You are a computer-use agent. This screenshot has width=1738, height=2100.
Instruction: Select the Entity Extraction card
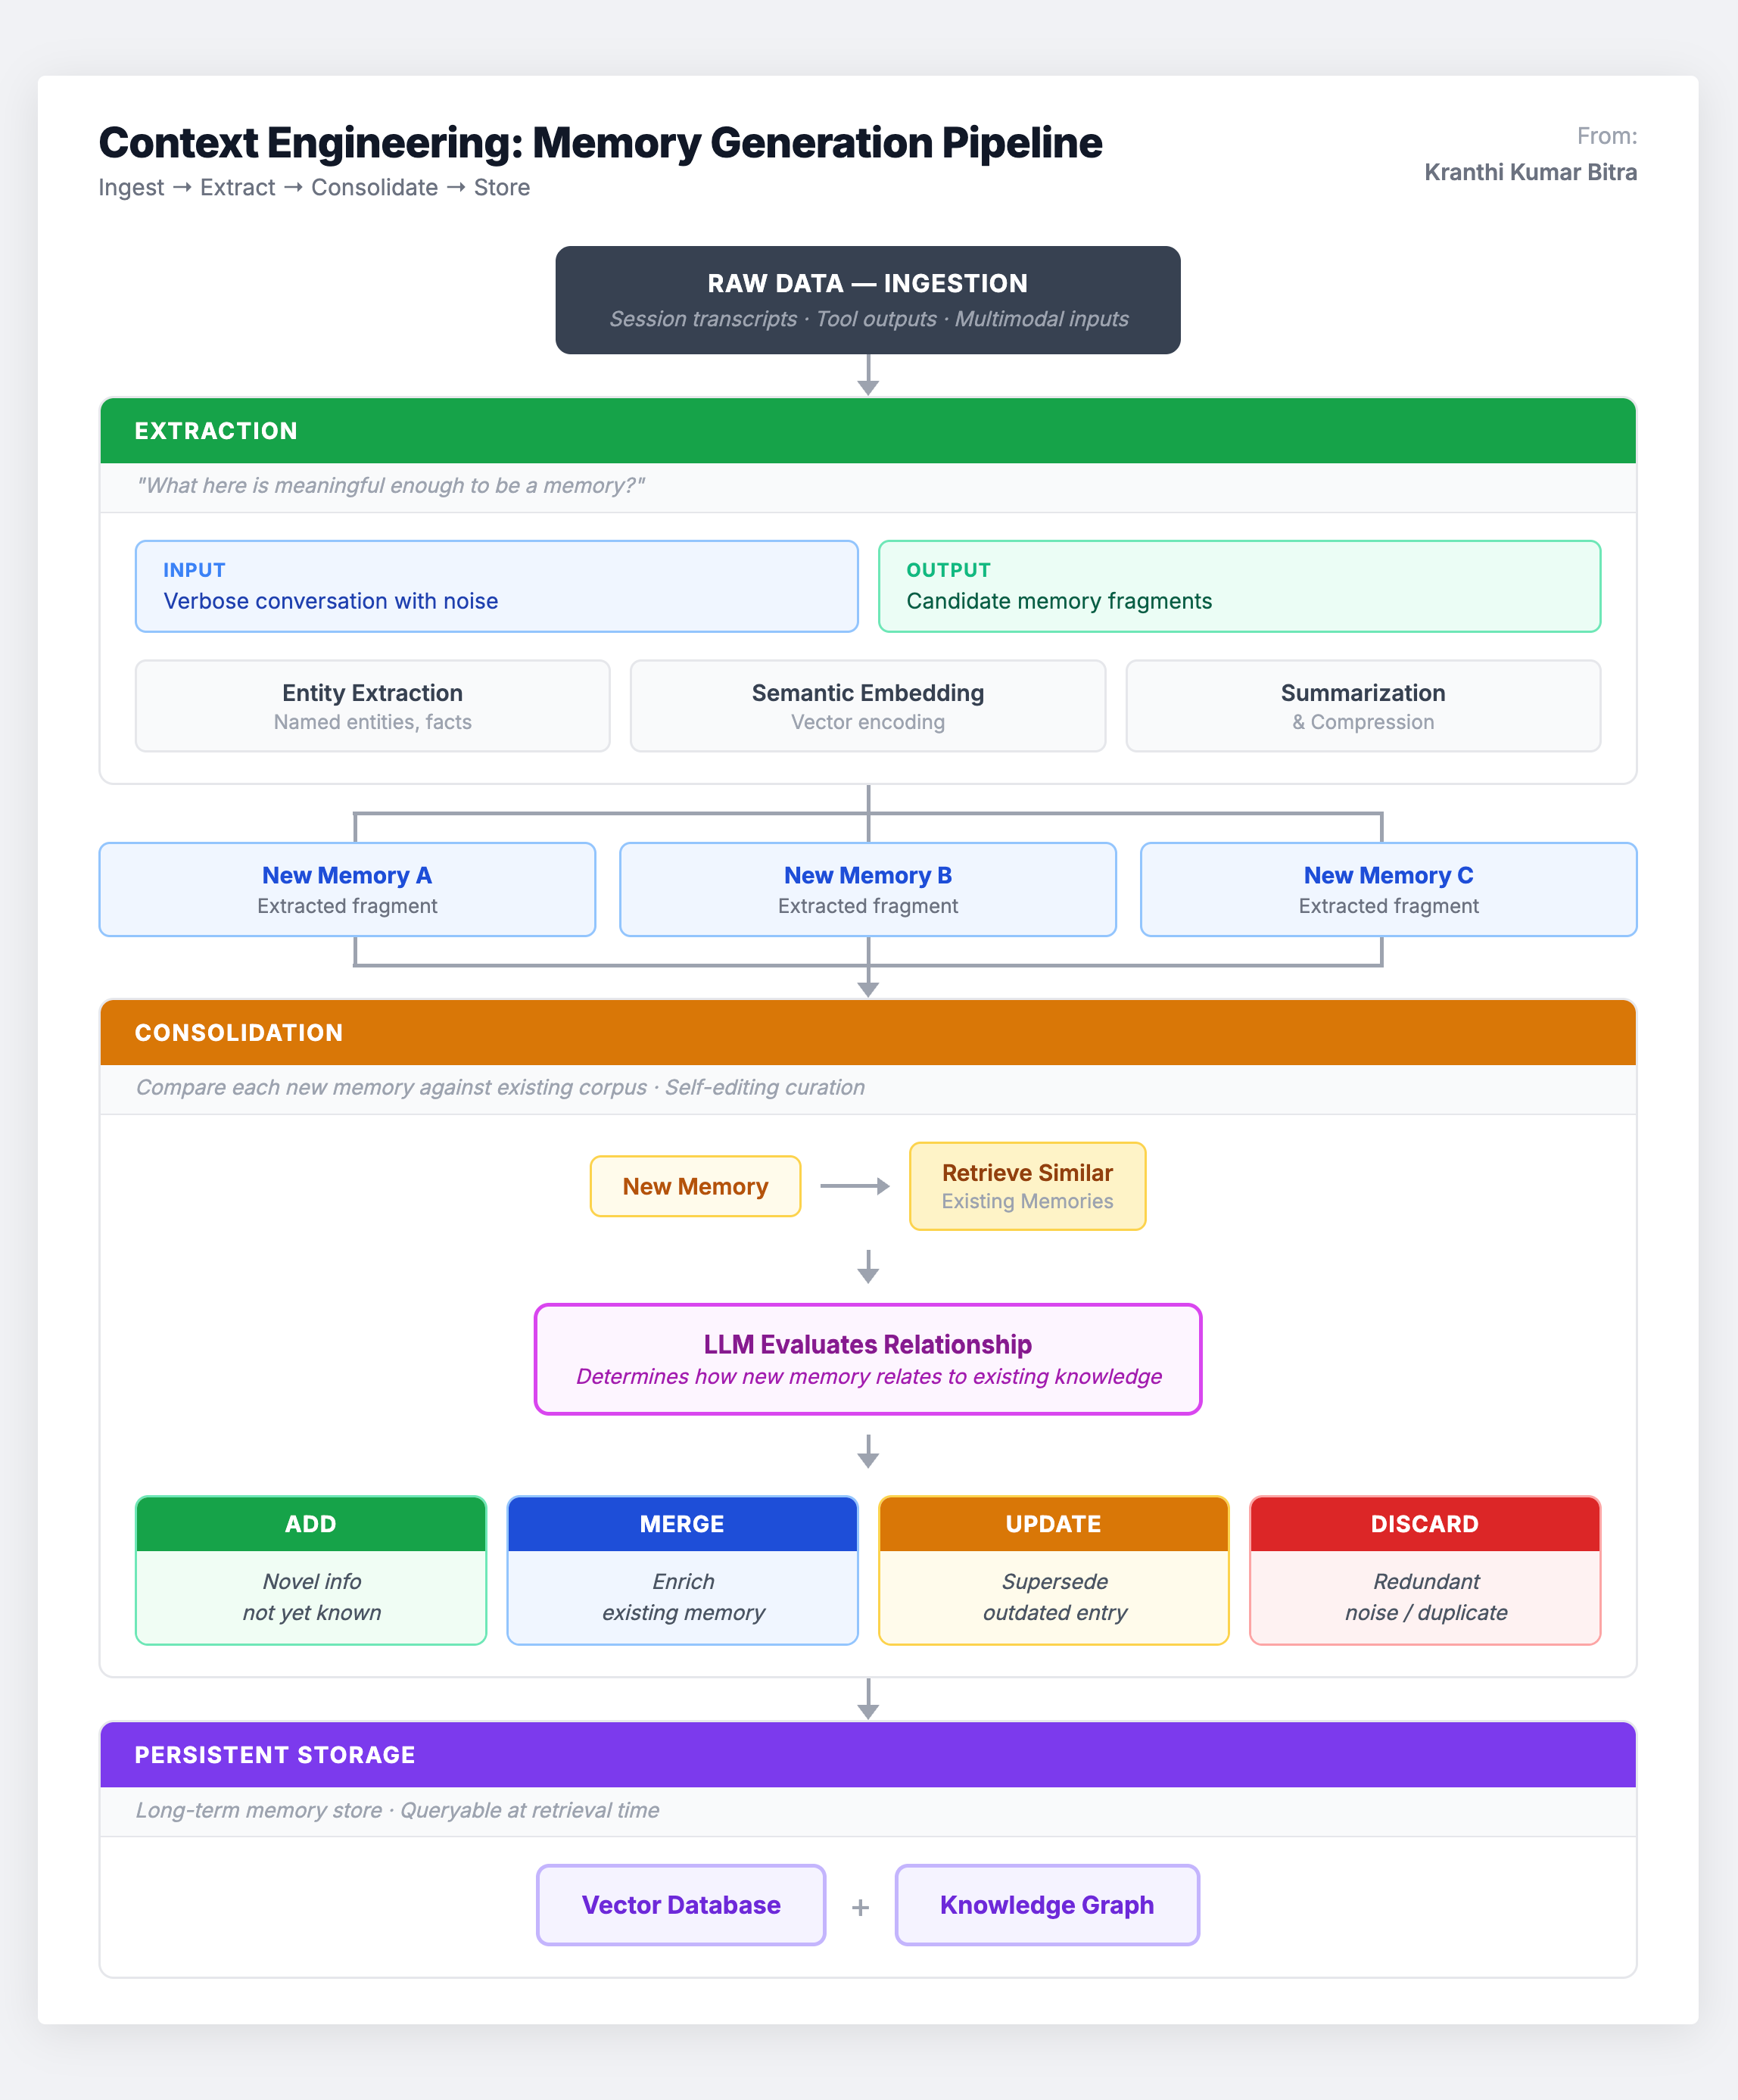[372, 706]
